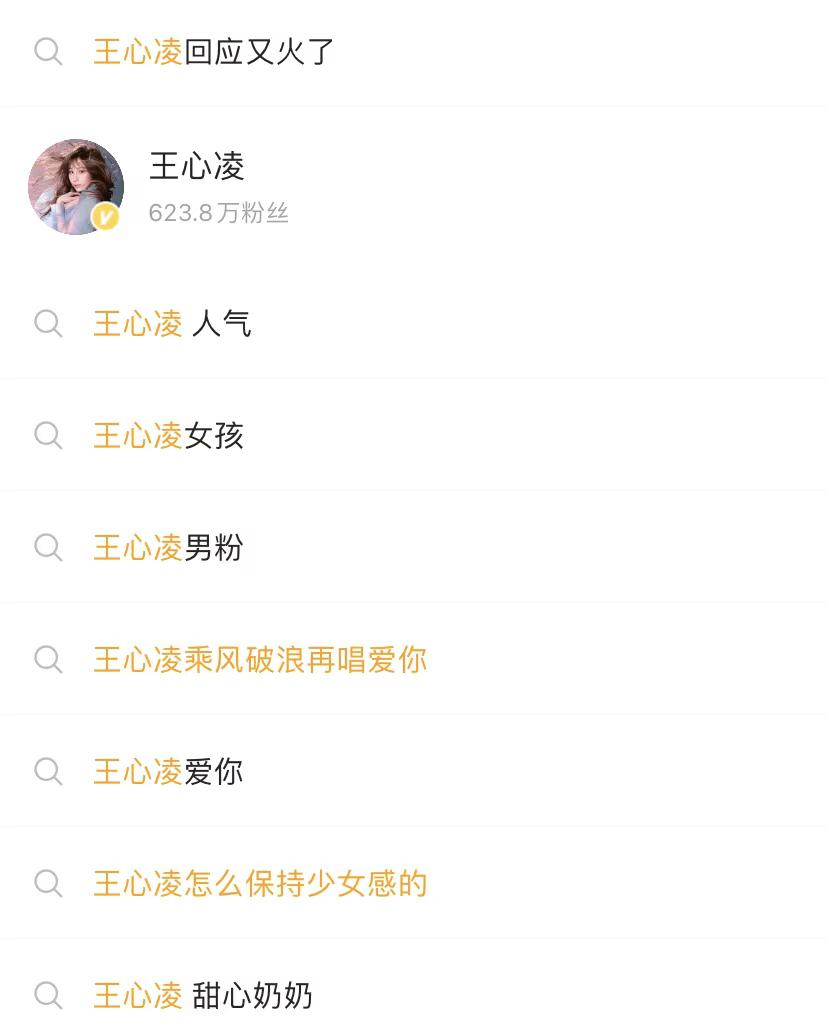Select suggestion 王心凌 人气
The image size is (828, 1029).
(172, 323)
